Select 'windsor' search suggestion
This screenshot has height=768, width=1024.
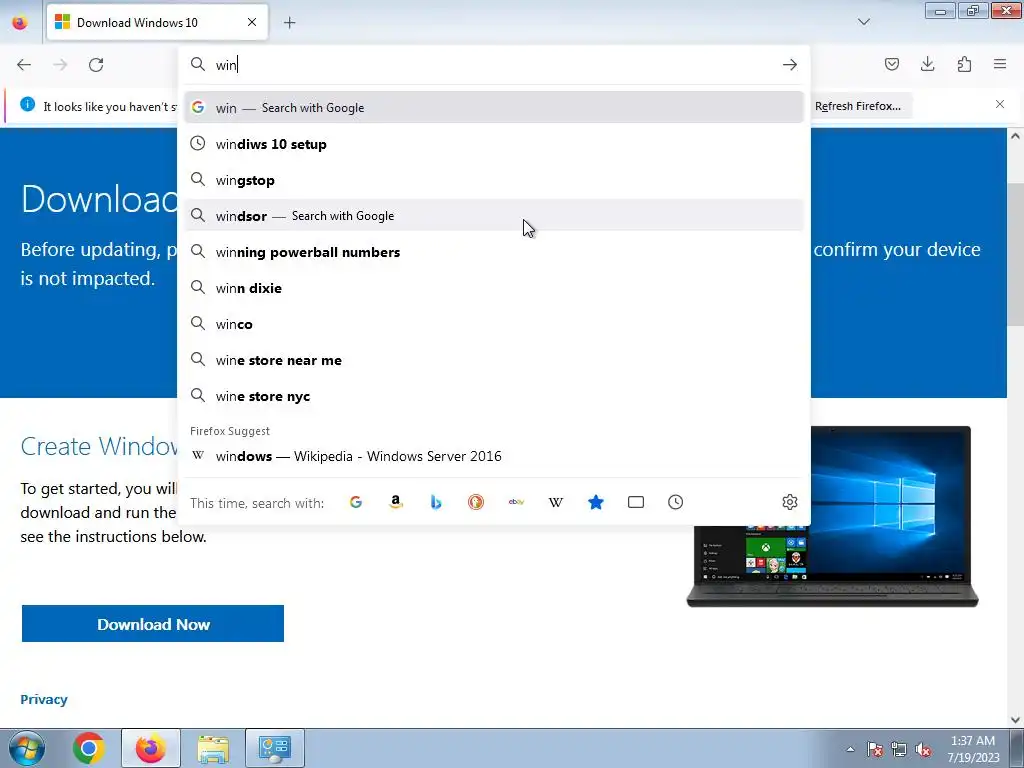pyautogui.click(x=494, y=216)
